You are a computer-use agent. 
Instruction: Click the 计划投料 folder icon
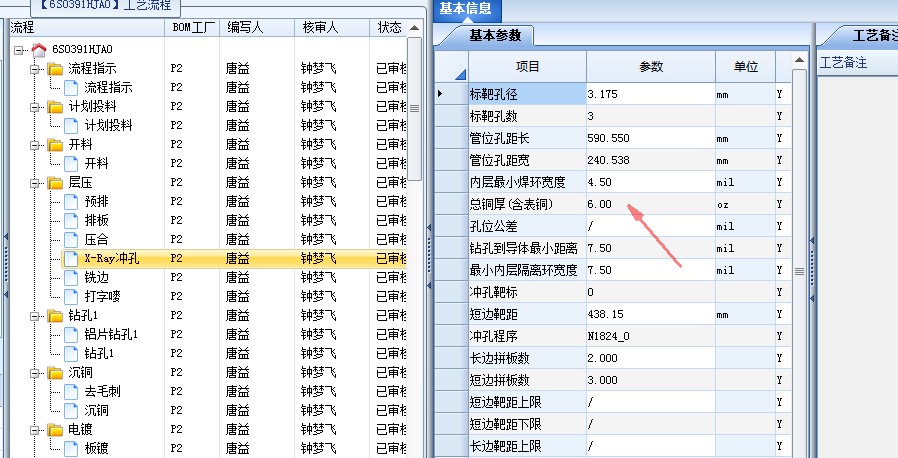coord(56,106)
